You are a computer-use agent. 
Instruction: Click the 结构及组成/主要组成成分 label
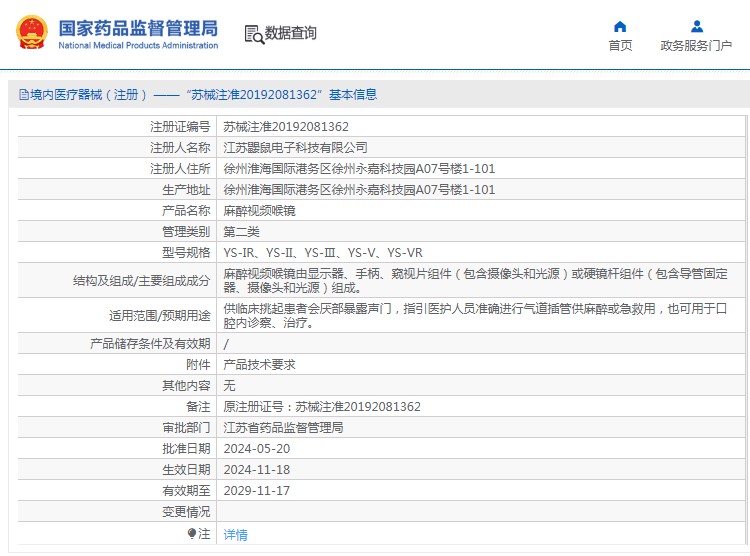[x=141, y=281]
